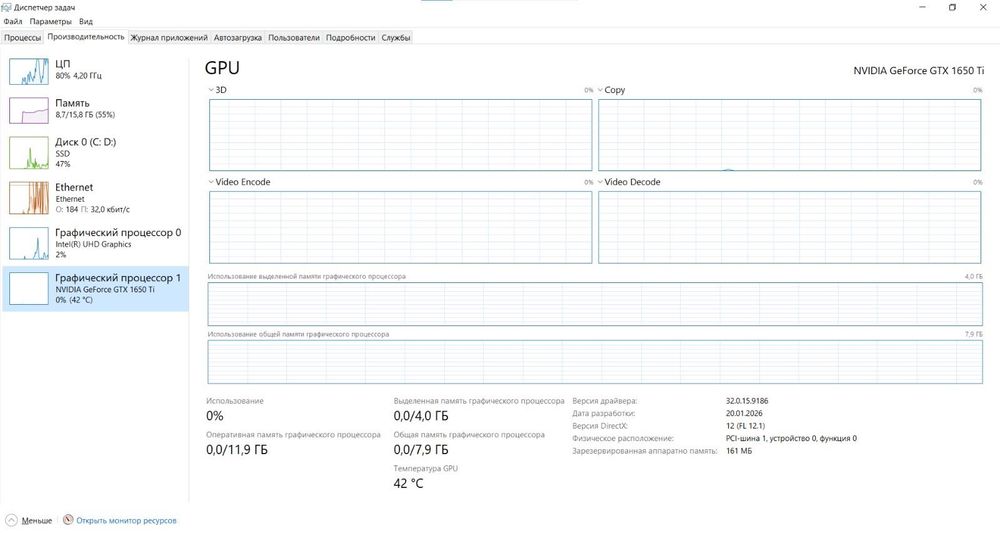Open the Вид menu
1000x534 pixels.
pos(85,21)
